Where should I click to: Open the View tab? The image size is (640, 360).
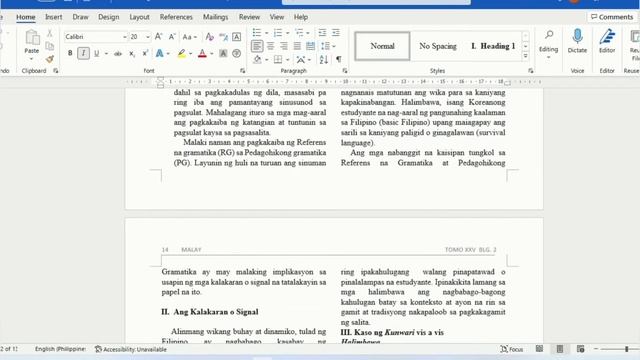[x=277, y=17]
